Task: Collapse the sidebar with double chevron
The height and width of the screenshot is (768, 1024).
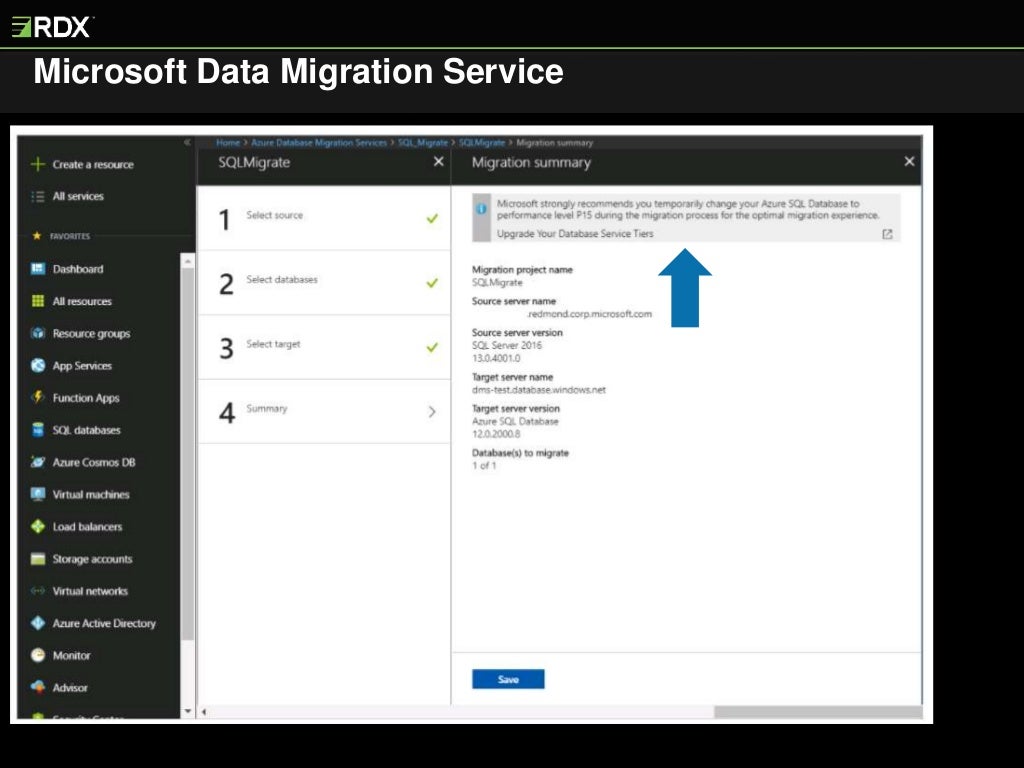Action: (x=187, y=142)
